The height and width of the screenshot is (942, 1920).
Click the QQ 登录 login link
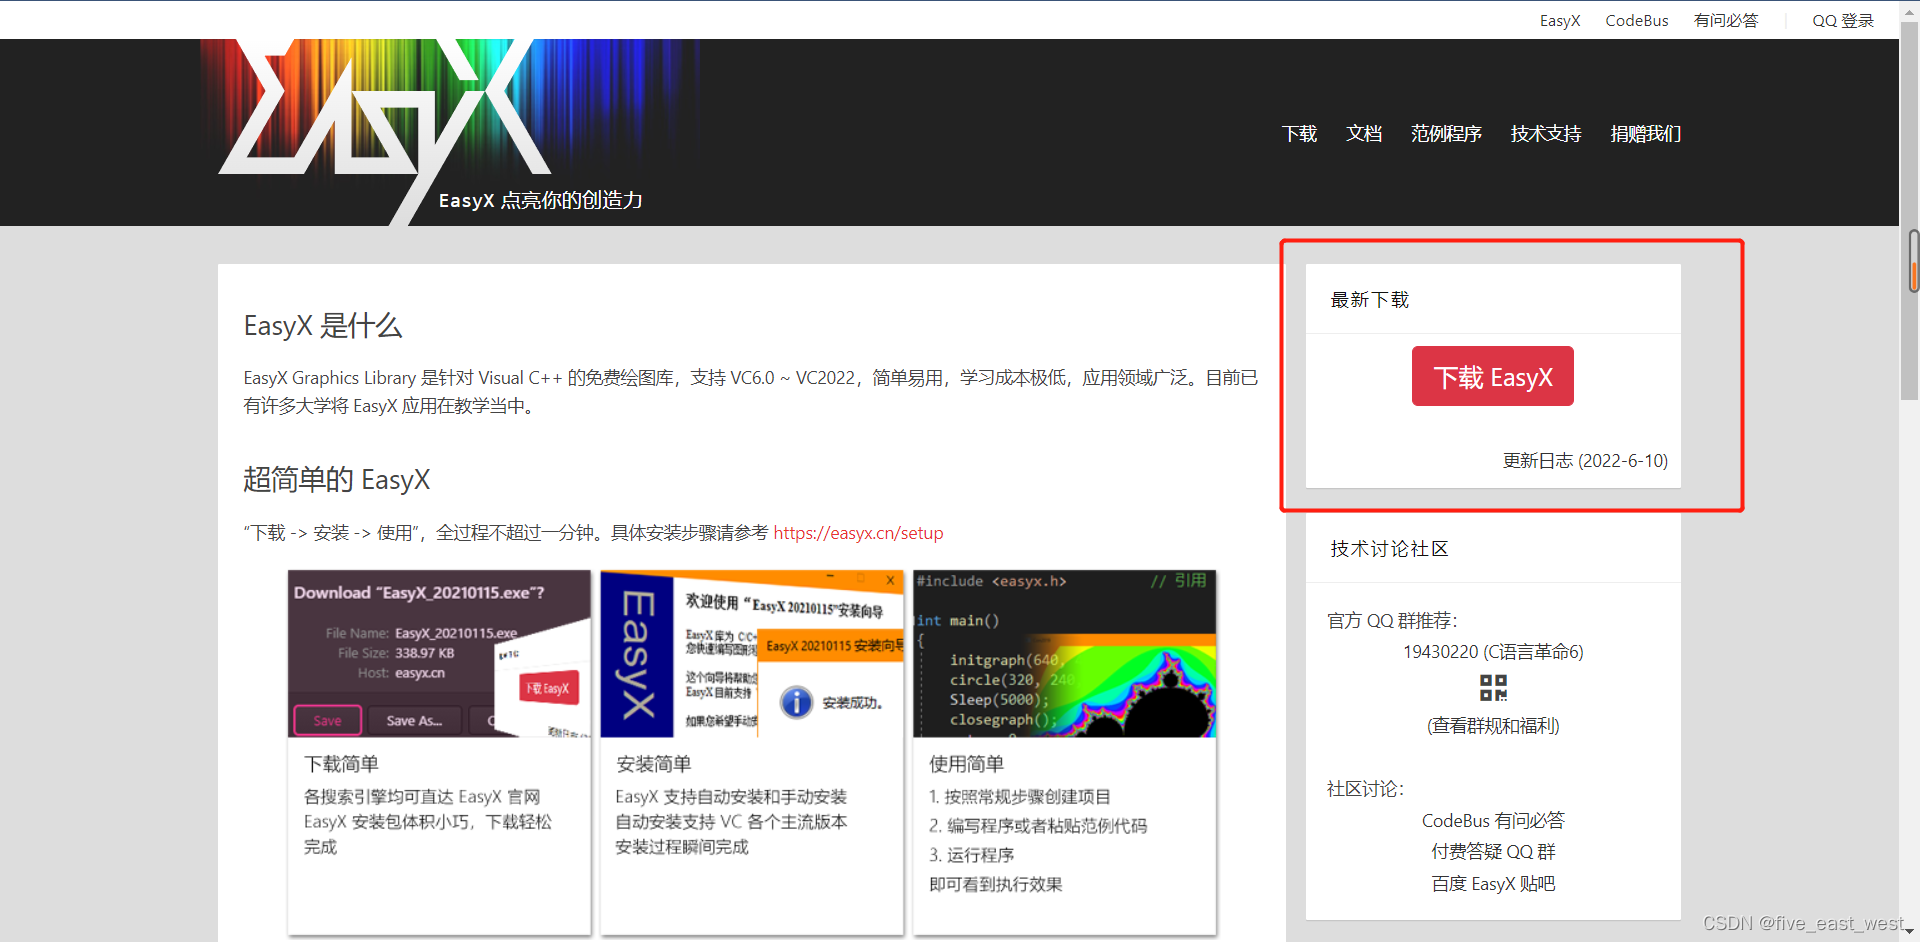1843,20
